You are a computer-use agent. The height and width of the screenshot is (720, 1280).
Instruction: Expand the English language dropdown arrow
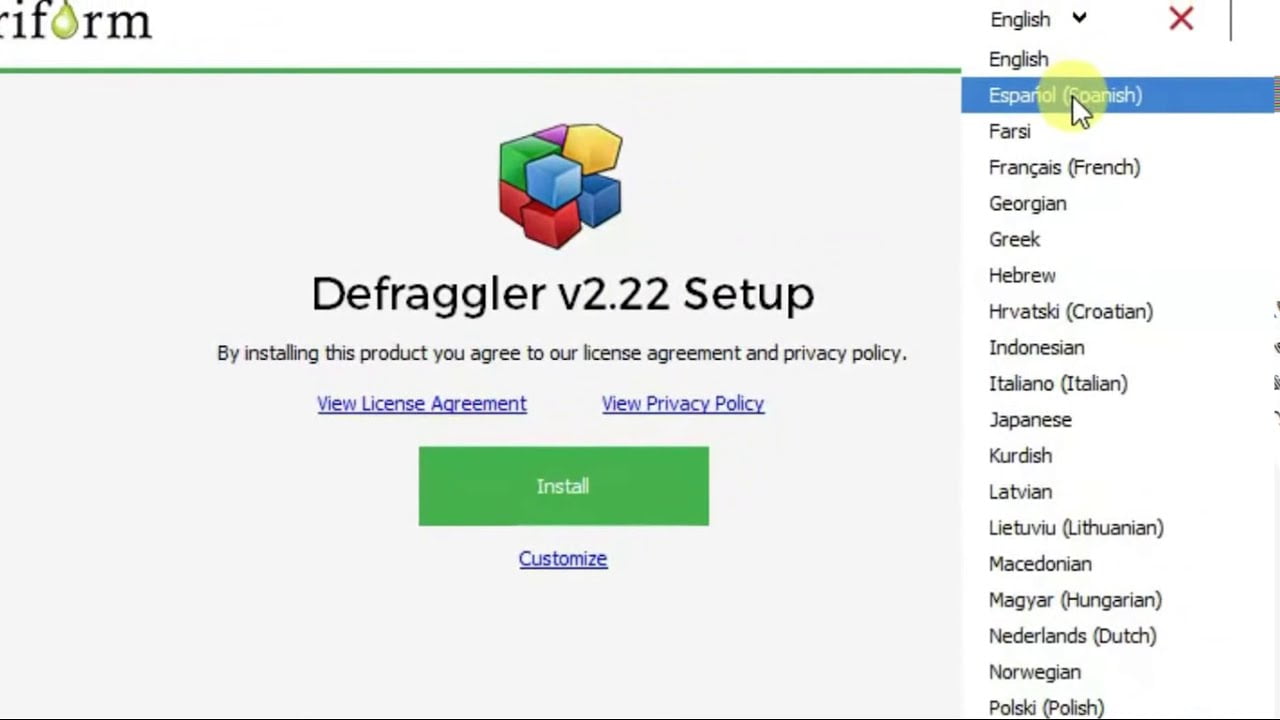1079,18
